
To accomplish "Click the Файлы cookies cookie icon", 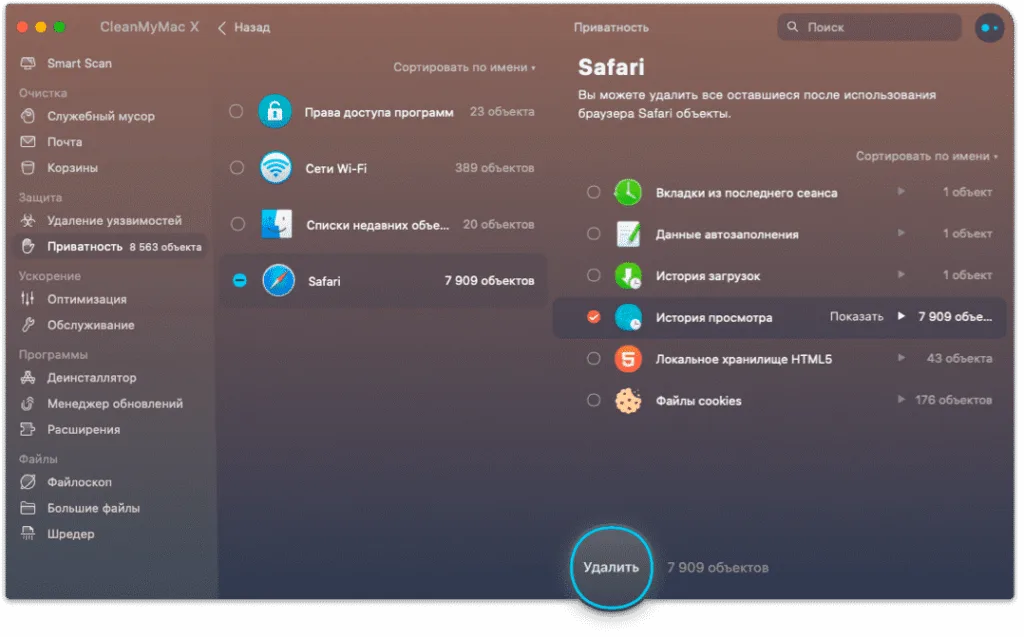I will 628,400.
